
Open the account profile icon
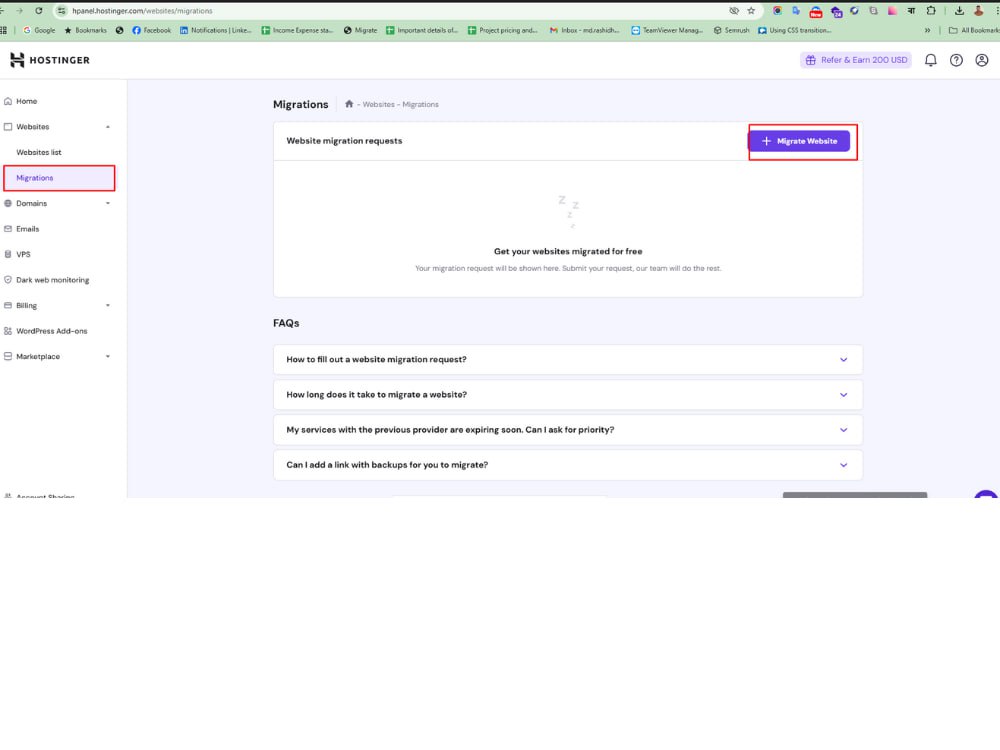click(x=982, y=60)
